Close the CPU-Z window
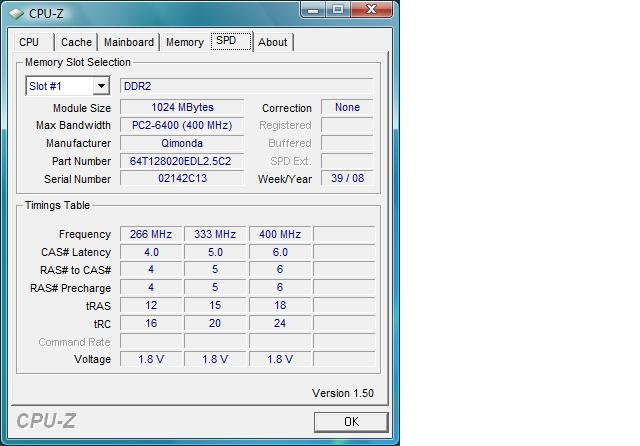Screen dimensions: 640x446 tap(374, 10)
